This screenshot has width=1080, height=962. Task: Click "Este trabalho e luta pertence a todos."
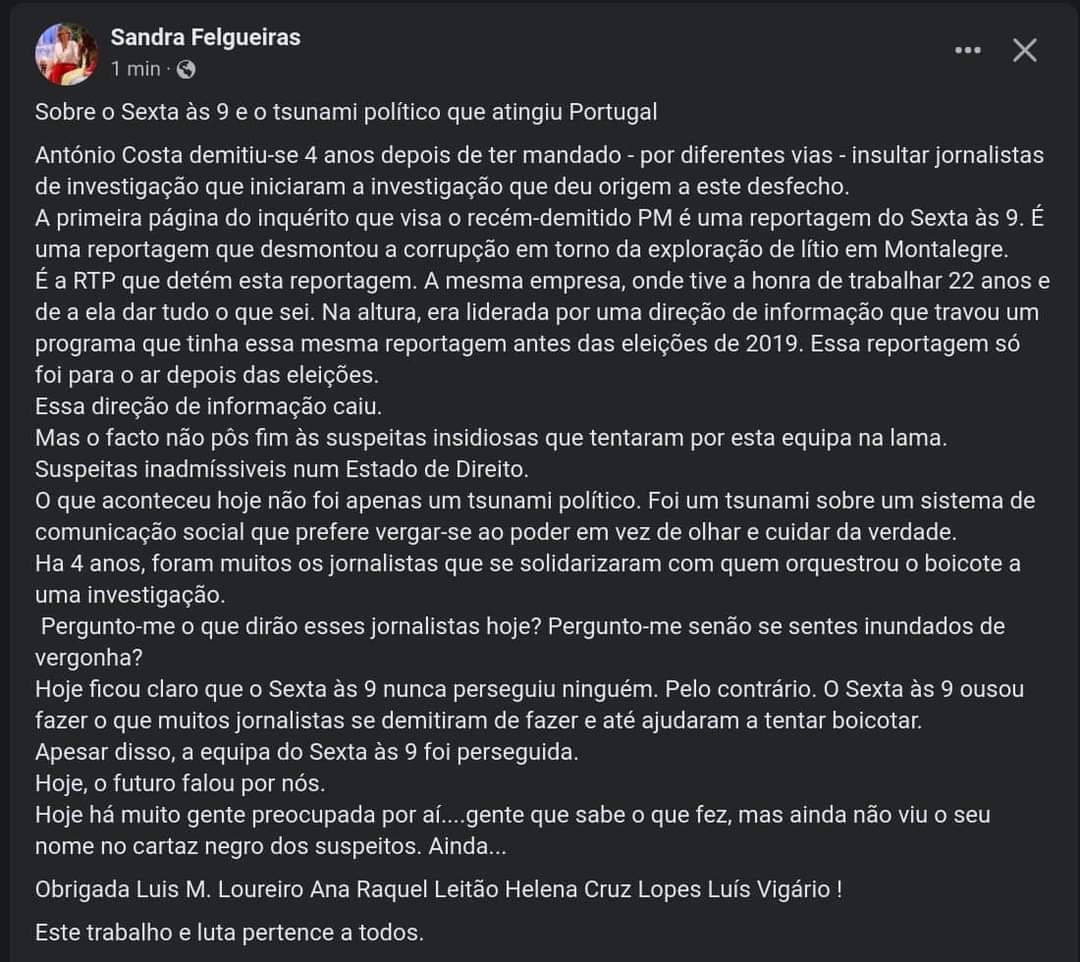pyautogui.click(x=229, y=933)
